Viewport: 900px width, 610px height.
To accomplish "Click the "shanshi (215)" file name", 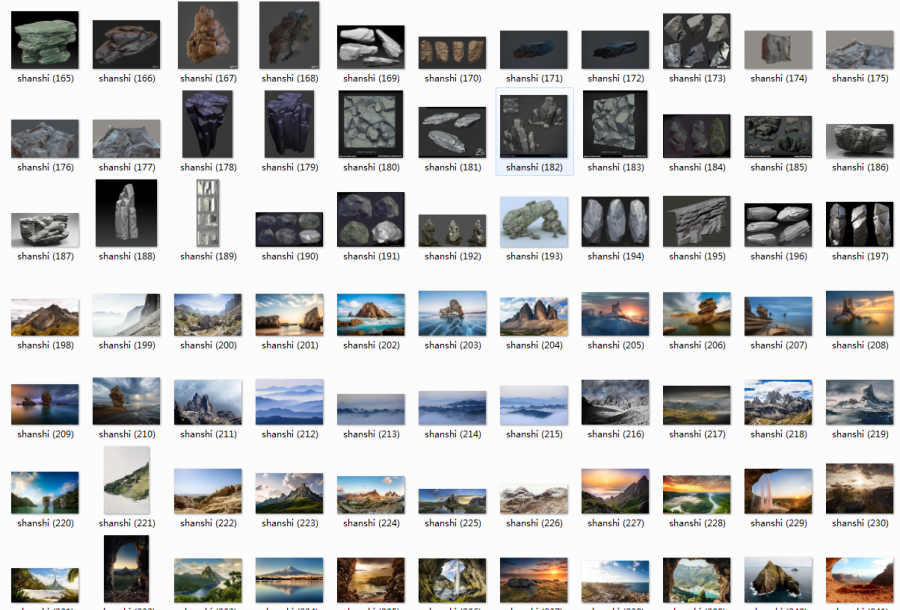I will pyautogui.click(x=534, y=434).
